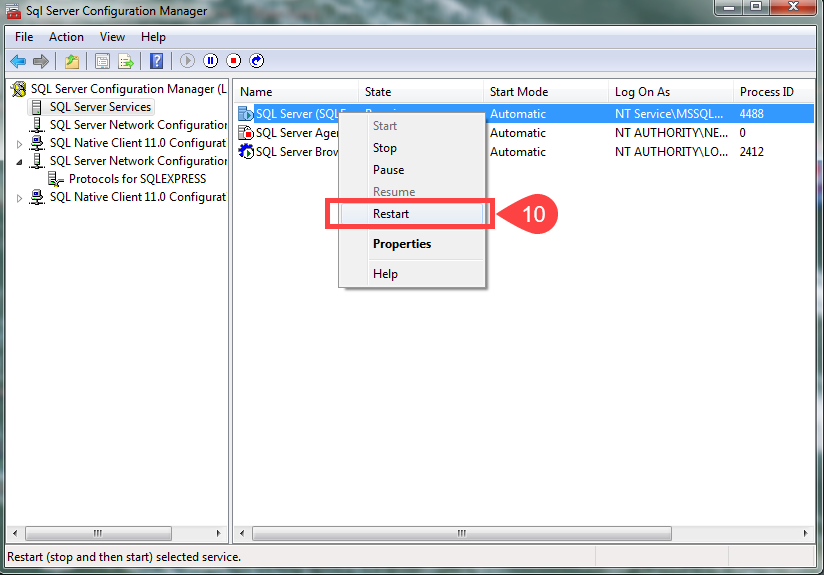
Task: Collapse the expanded SQL Server Network Configuration node
Action: [x=19, y=162]
